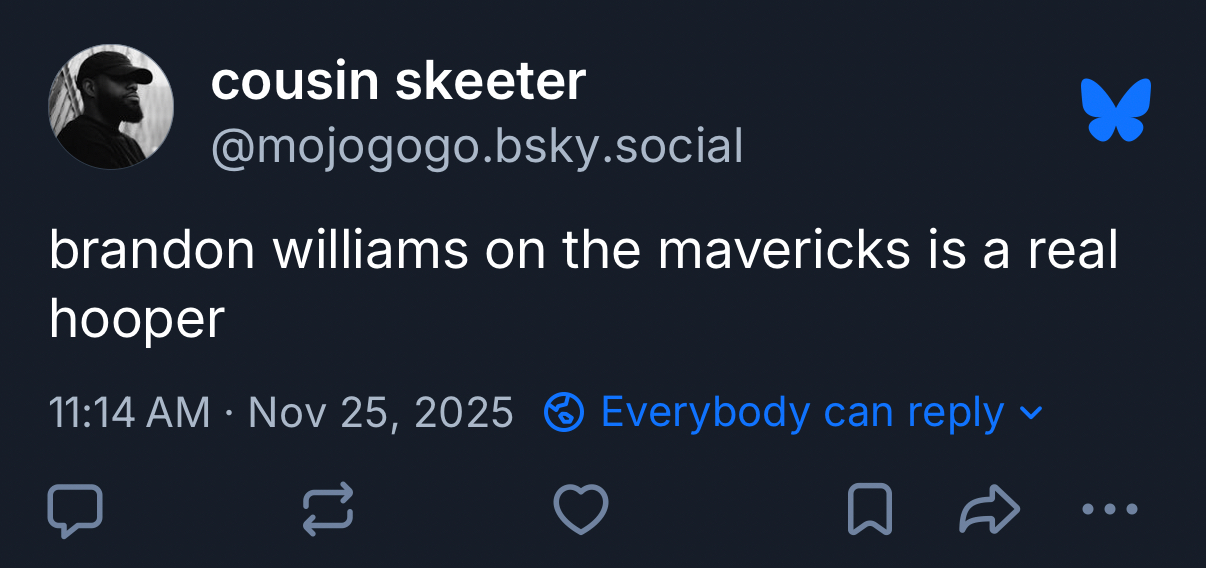Image resolution: width=1206 pixels, height=568 pixels.
Task: Click the words "brandon williams" in the post
Action: tap(259, 251)
